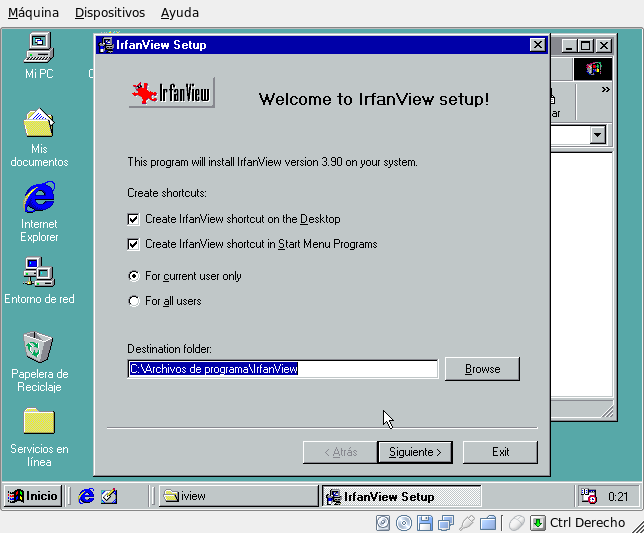This screenshot has width=644, height=533.
Task: Click the Destination folder text field
Action: point(283,369)
